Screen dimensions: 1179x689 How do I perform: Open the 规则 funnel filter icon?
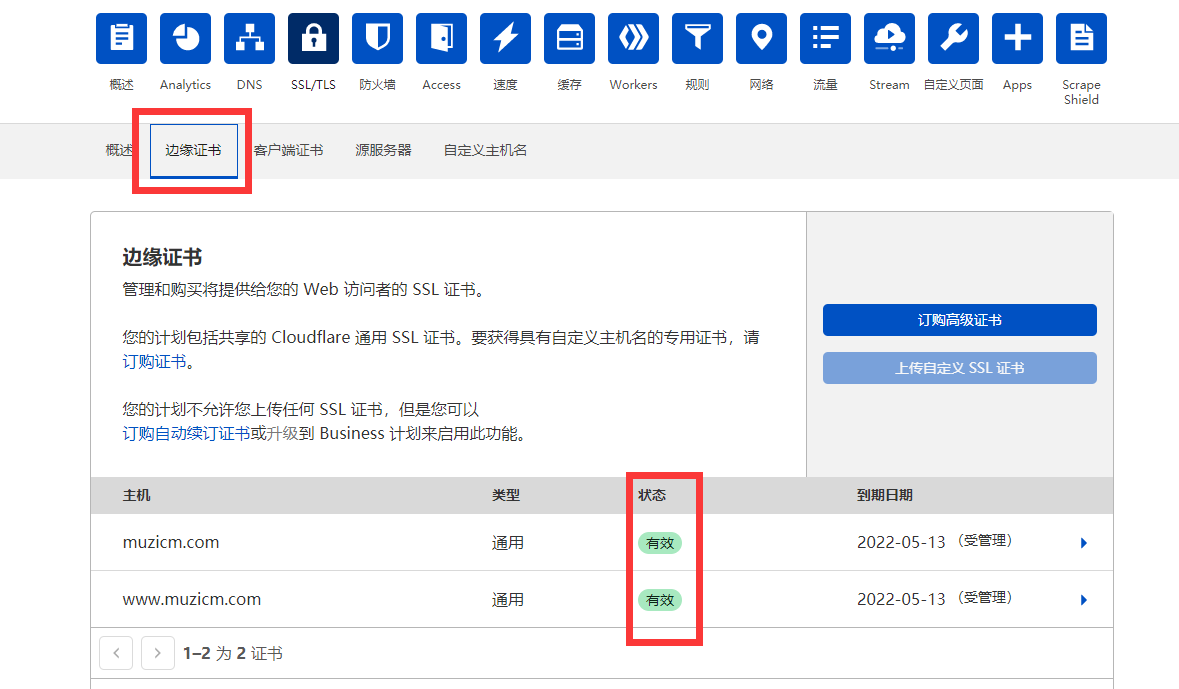click(697, 38)
